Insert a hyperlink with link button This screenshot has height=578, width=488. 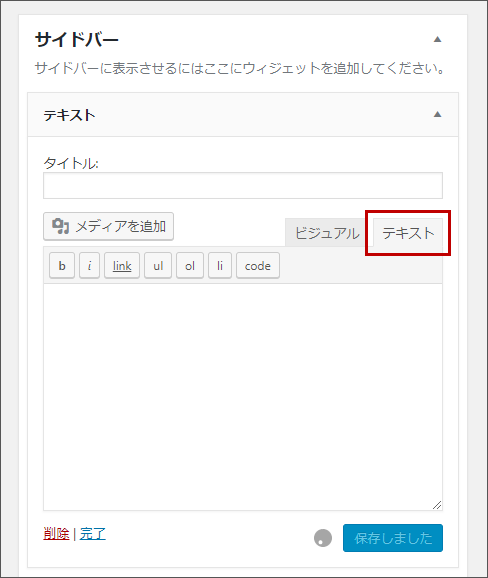[x=122, y=265]
